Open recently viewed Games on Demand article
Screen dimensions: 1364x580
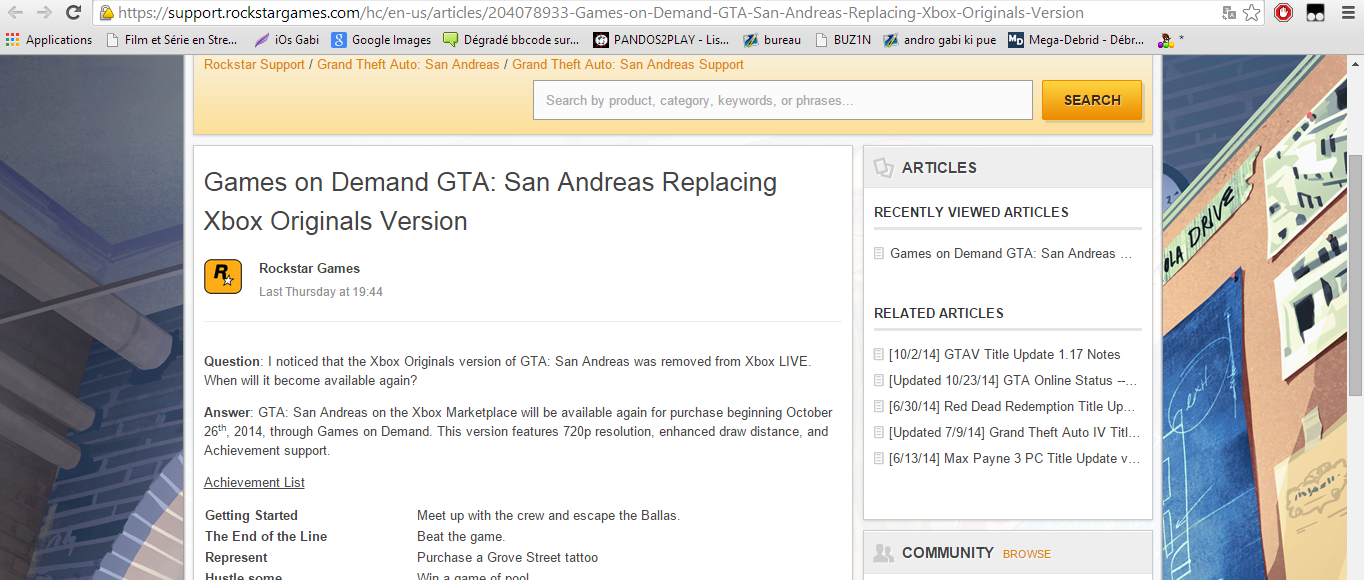click(1011, 254)
